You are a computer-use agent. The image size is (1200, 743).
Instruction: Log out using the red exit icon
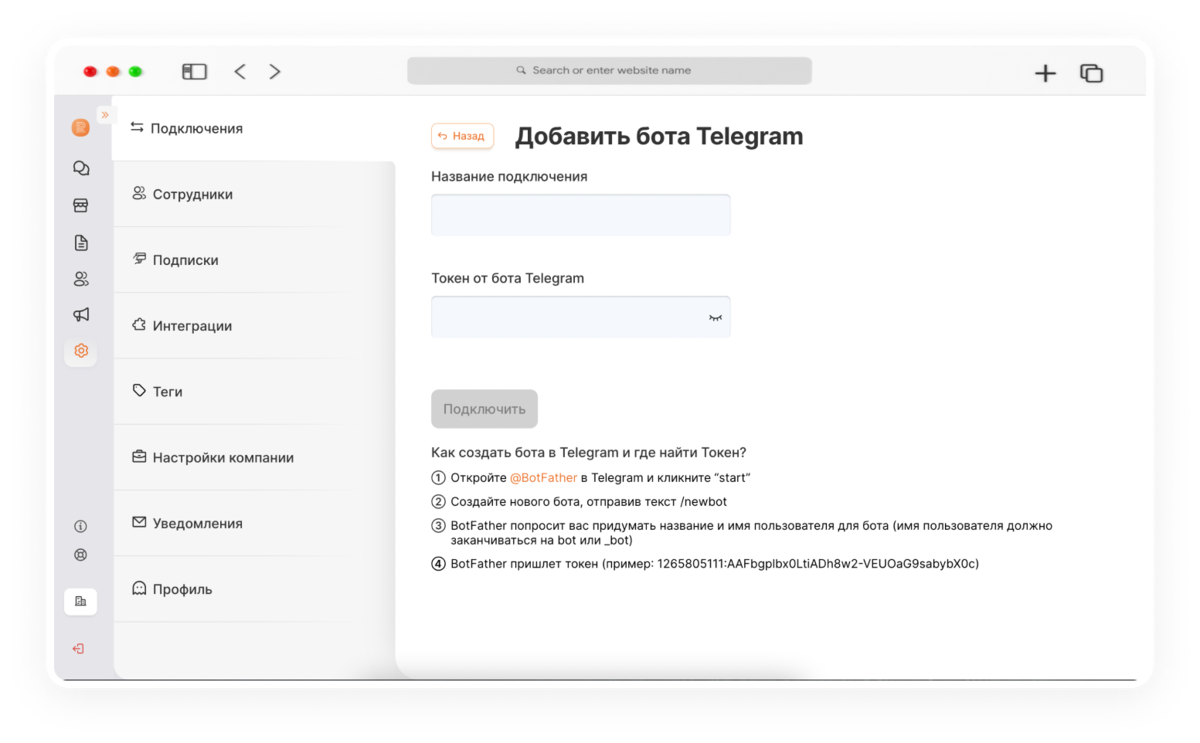79,648
